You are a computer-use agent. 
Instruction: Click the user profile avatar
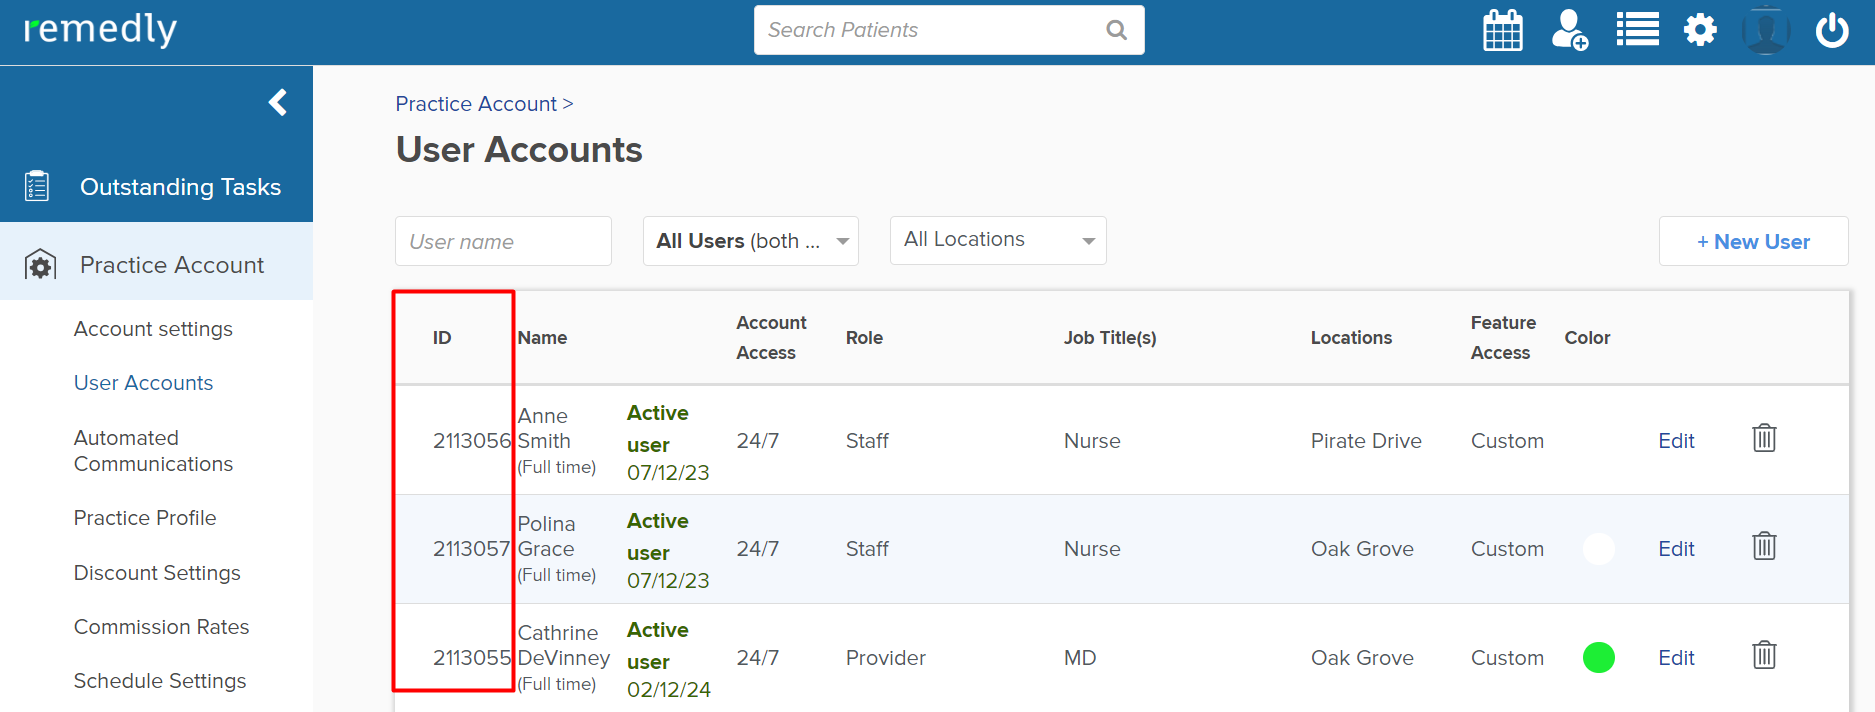coord(1766,30)
